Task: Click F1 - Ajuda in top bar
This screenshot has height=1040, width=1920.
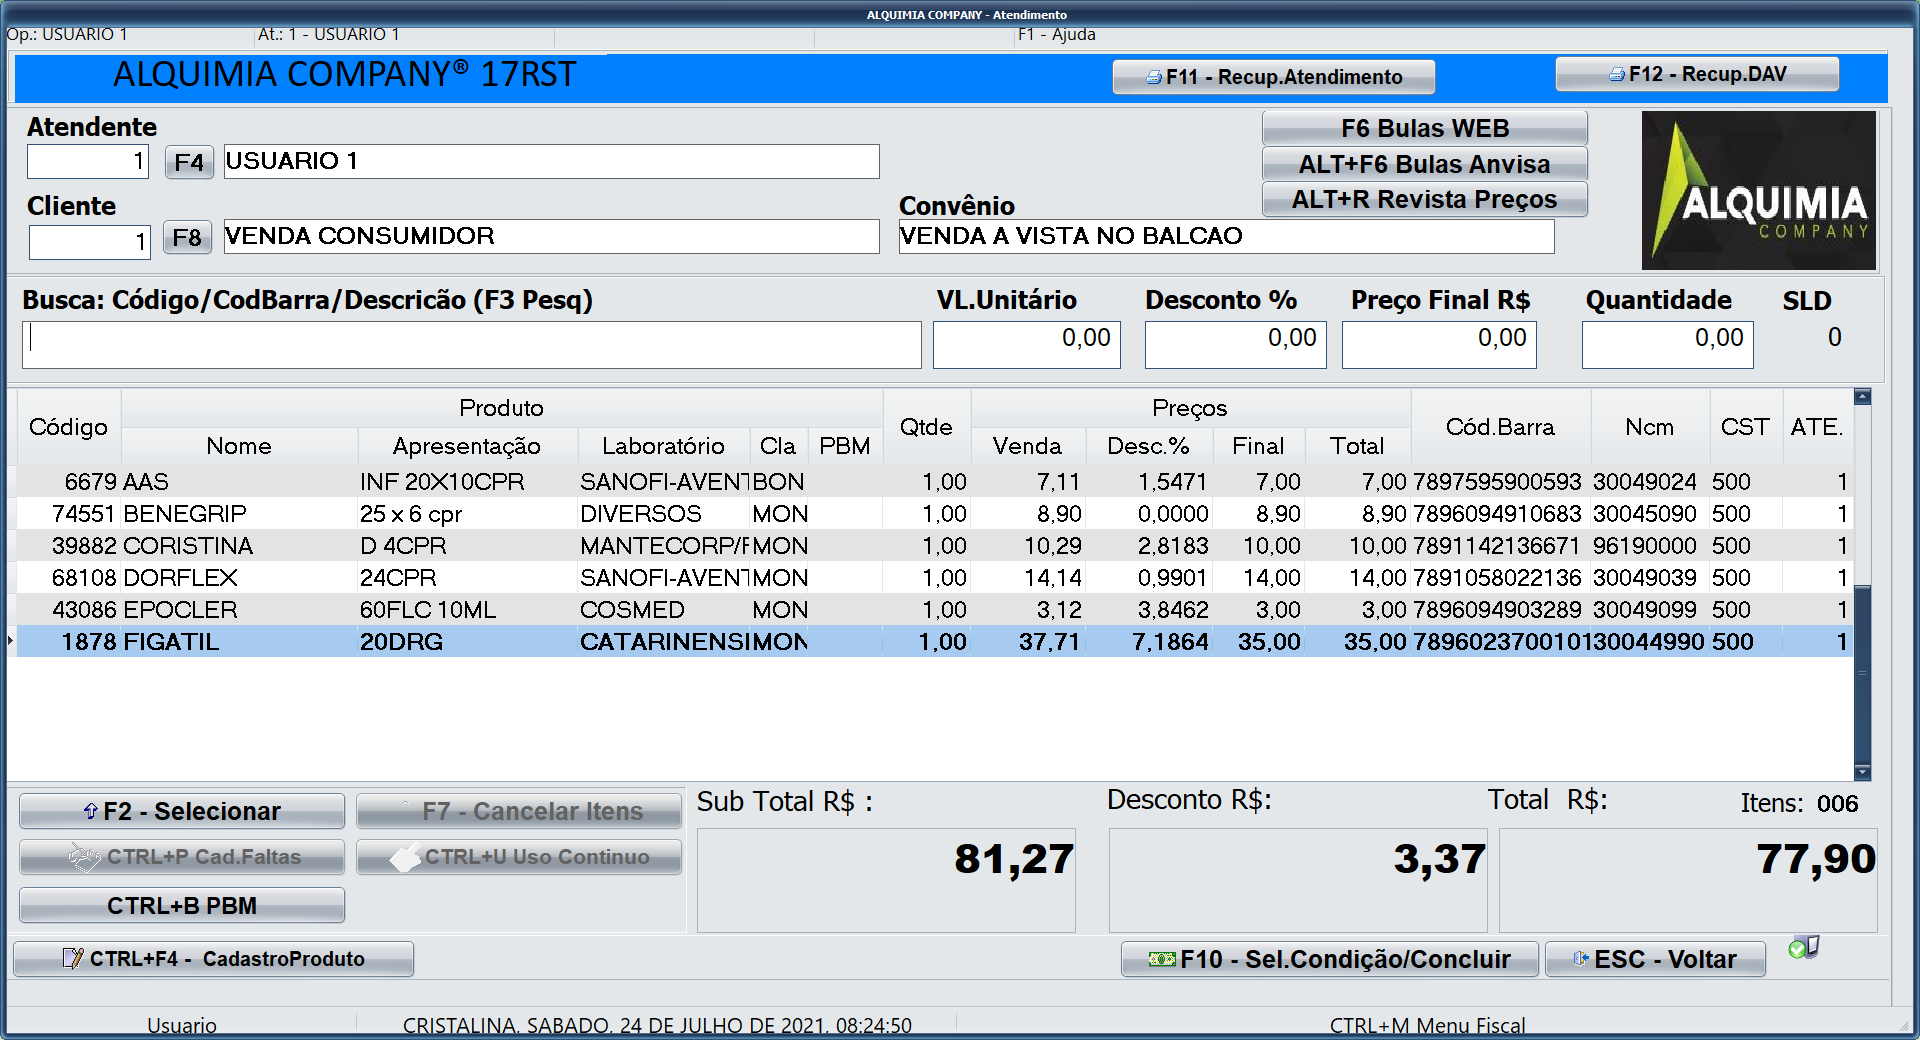Action: click(1056, 34)
